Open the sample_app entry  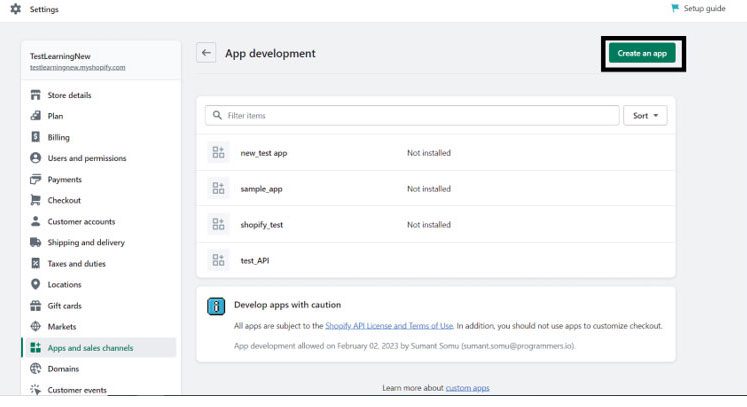262,189
